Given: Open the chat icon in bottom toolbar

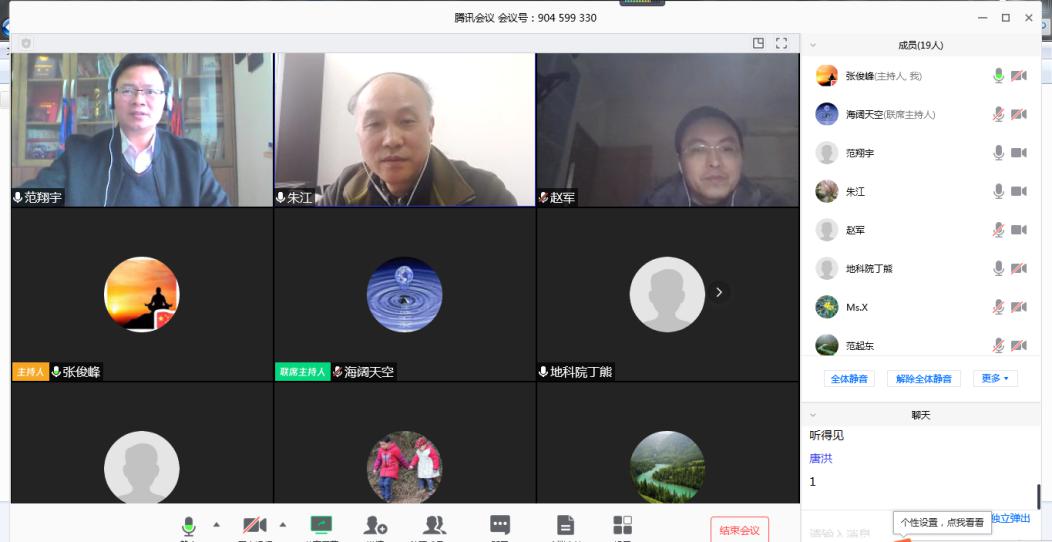Looking at the screenshot, I should 500,525.
